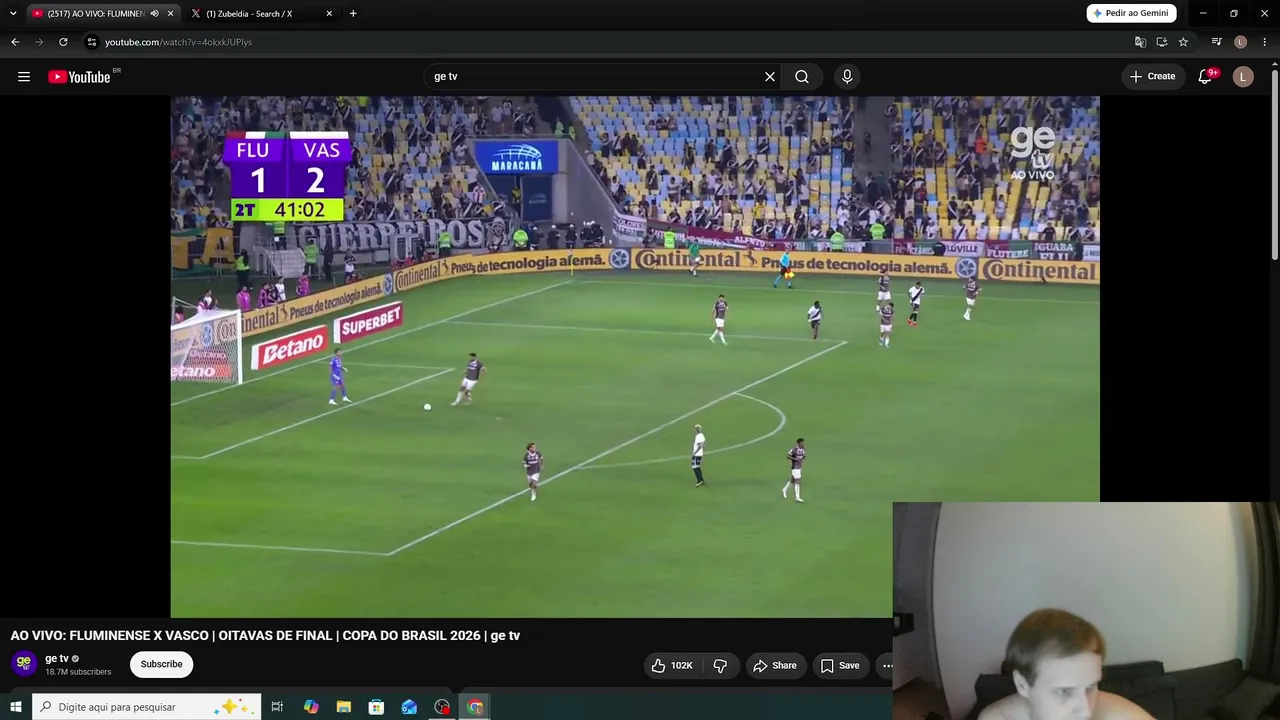Open the YouTube guide hamburger menu
Viewport: 1280px width, 720px height.
[x=24, y=77]
